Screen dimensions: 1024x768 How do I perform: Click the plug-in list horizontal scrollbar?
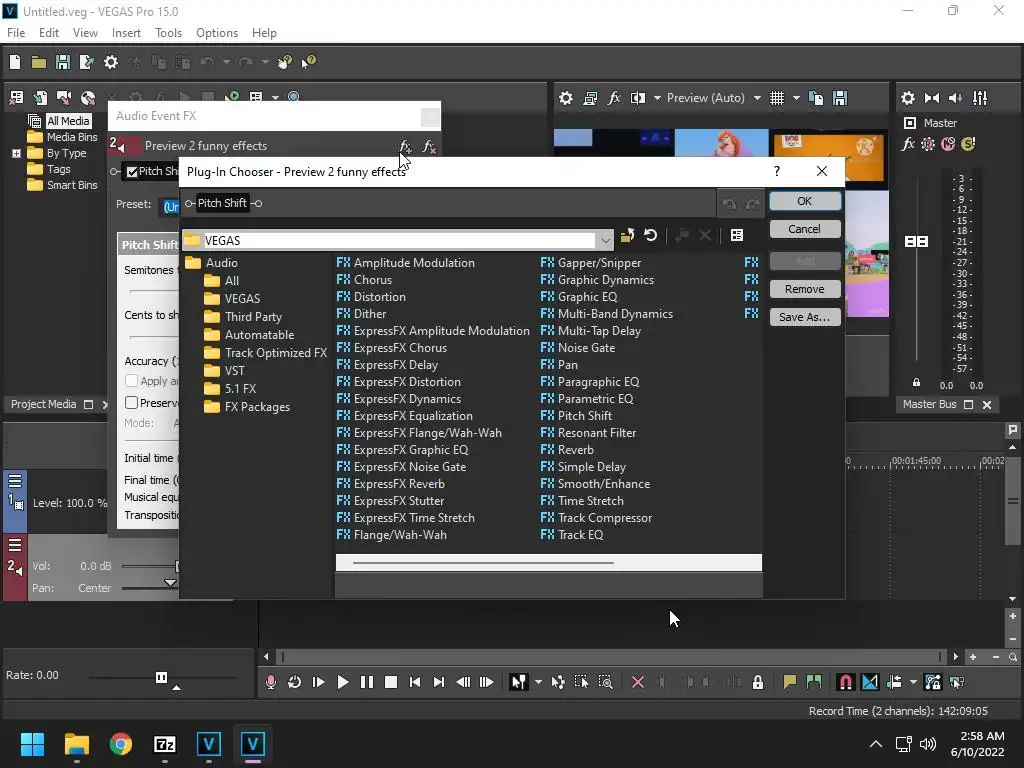point(483,562)
